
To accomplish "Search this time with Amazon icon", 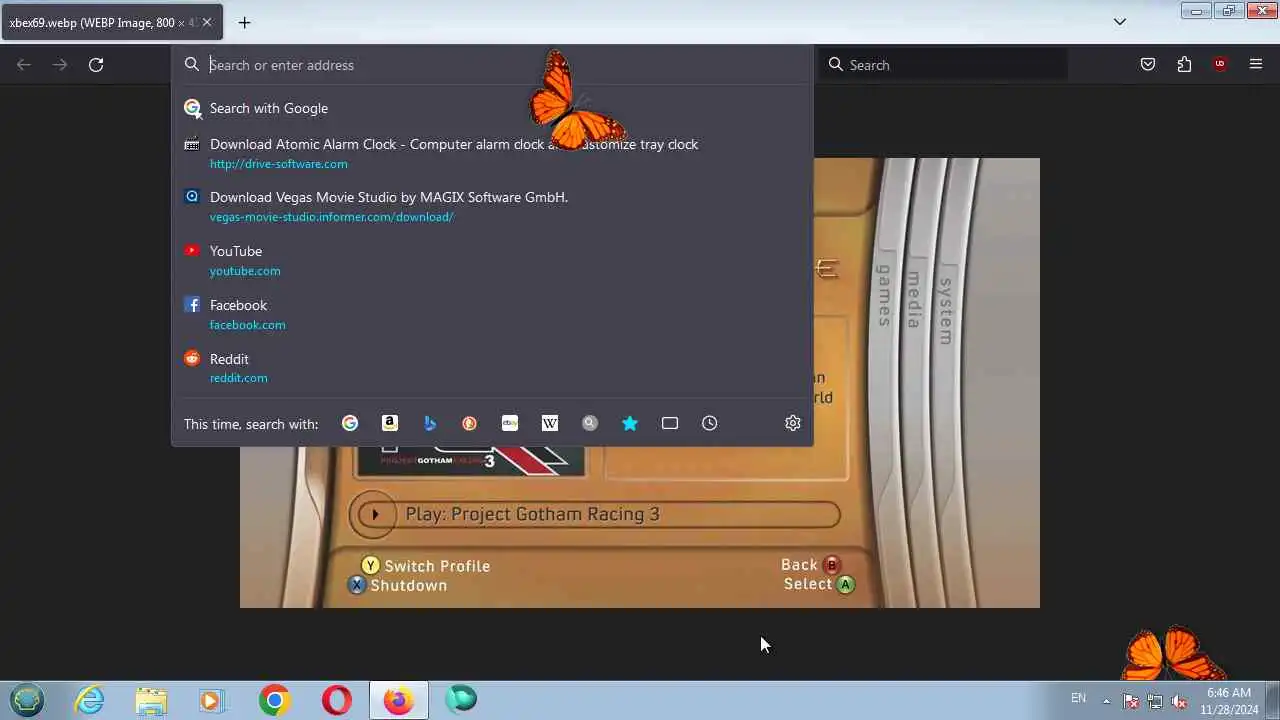I will [x=390, y=423].
